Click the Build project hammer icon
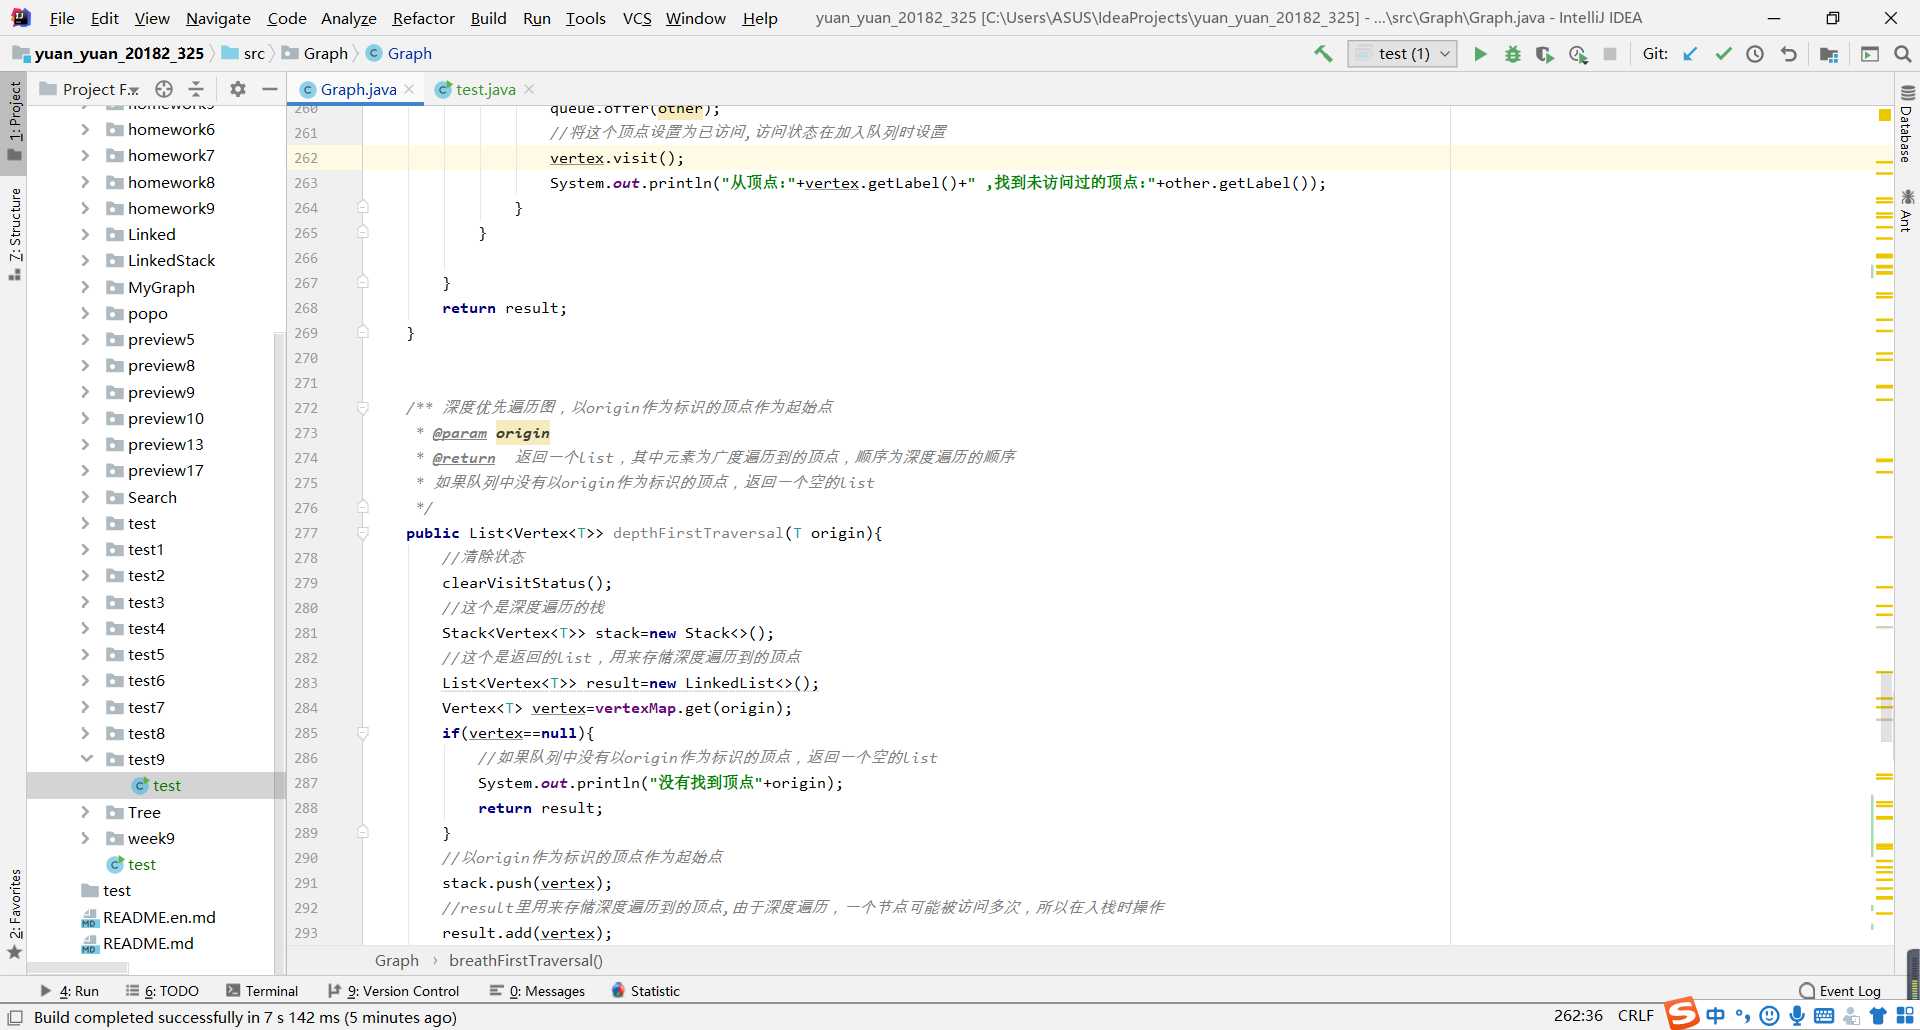The width and height of the screenshot is (1920, 1030). (1323, 54)
